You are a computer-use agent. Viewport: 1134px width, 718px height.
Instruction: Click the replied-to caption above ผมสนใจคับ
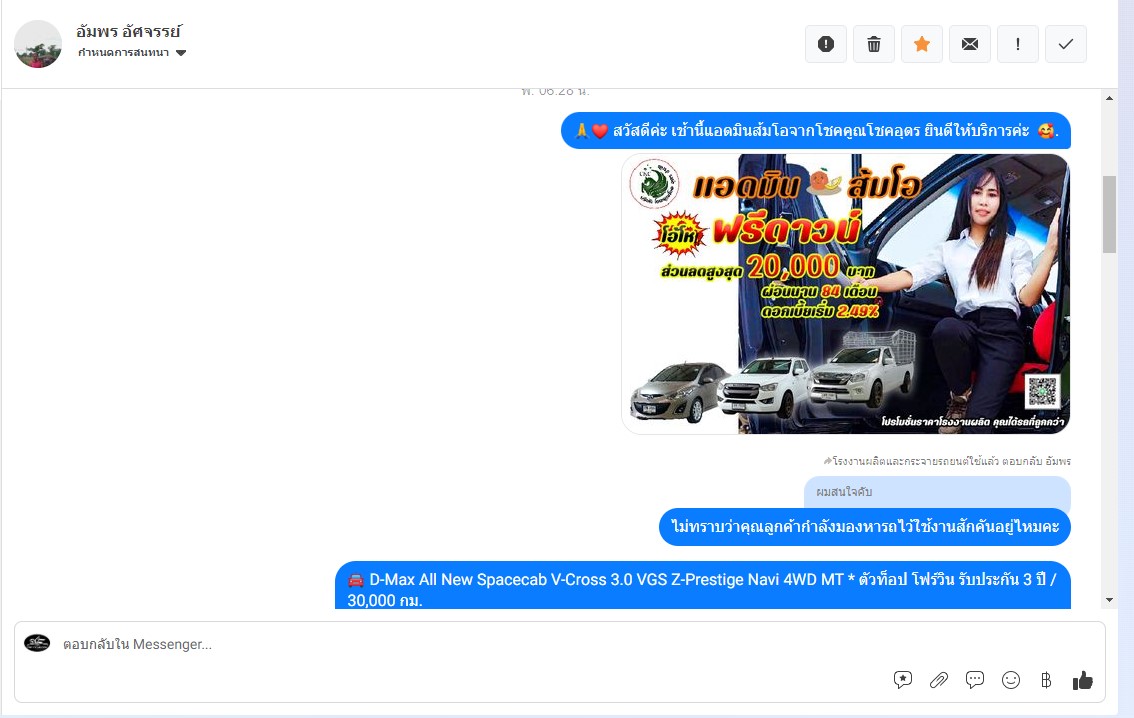pos(947,461)
